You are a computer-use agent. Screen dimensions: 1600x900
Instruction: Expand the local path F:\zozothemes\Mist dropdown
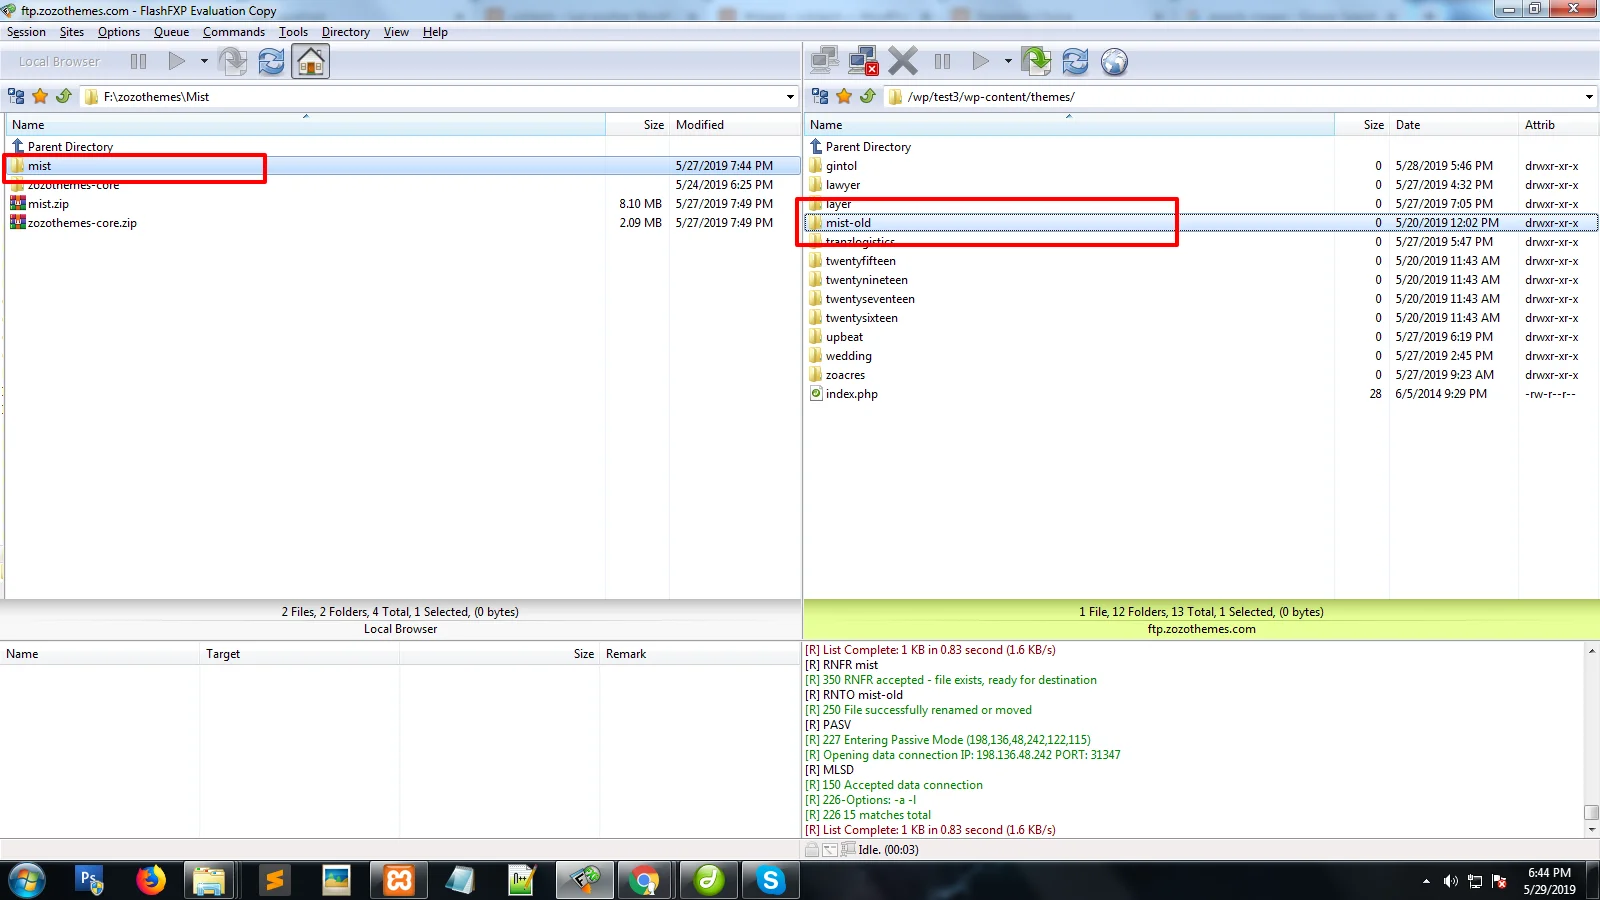tap(790, 97)
